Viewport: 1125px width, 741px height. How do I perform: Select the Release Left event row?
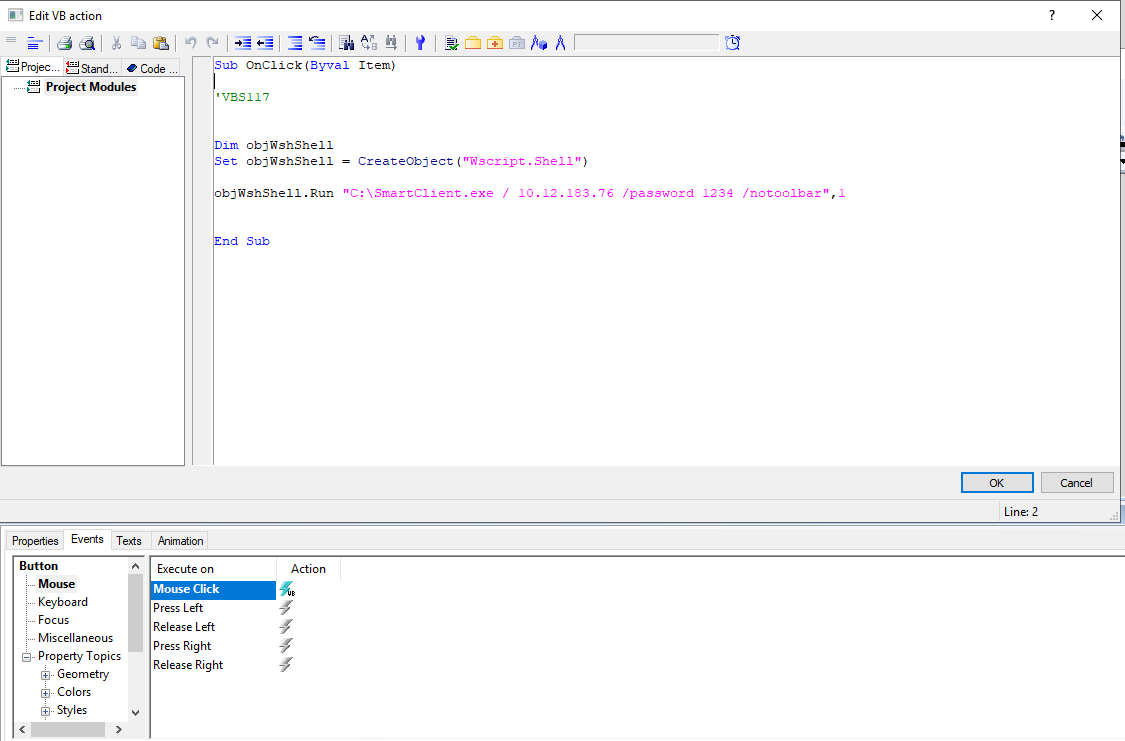click(x=213, y=627)
